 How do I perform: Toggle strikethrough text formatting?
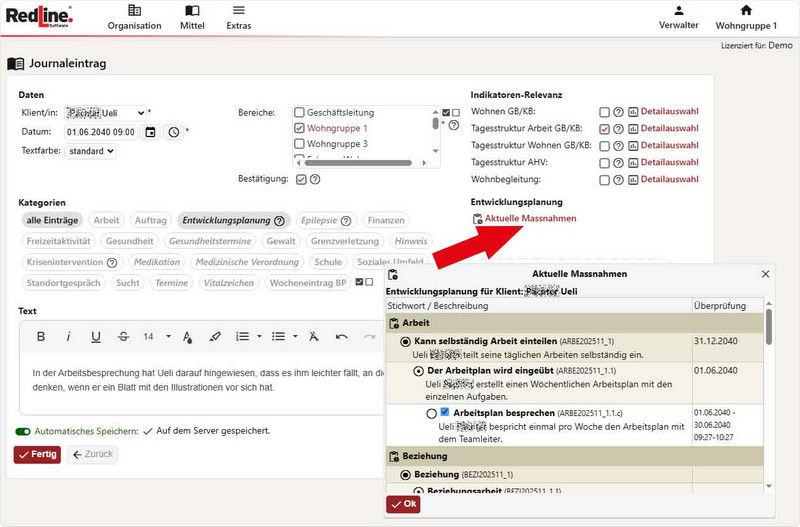[x=123, y=336]
